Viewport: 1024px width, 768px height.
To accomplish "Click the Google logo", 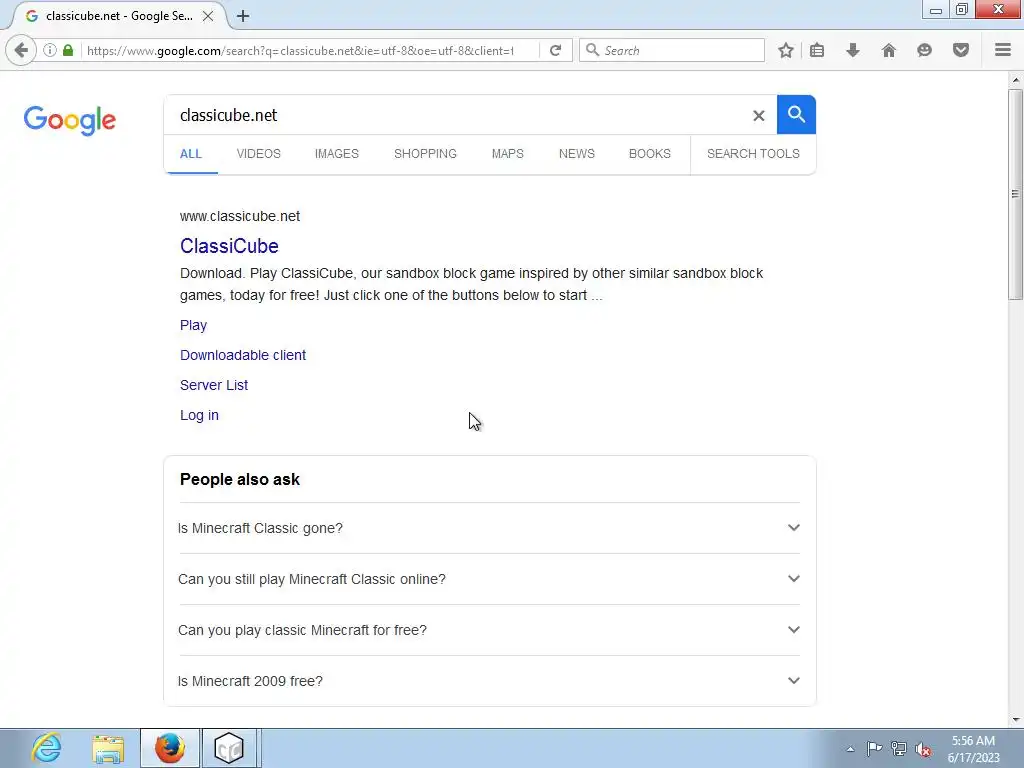I will (70, 120).
